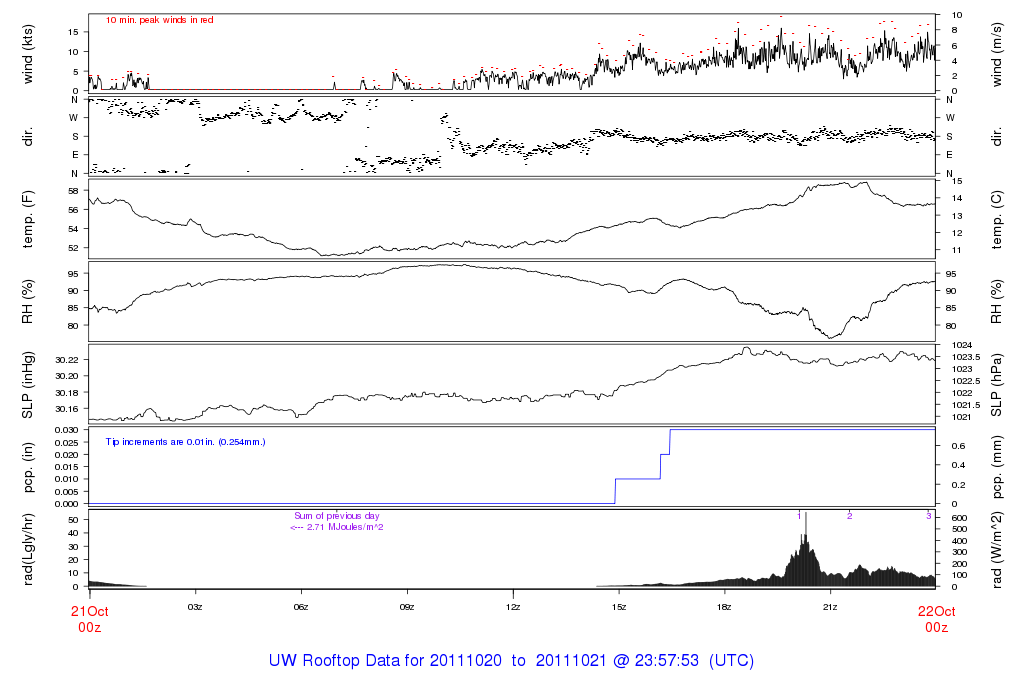1024x700 pixels.
Task: Click the '15z' time tick label
Action: (x=618, y=607)
